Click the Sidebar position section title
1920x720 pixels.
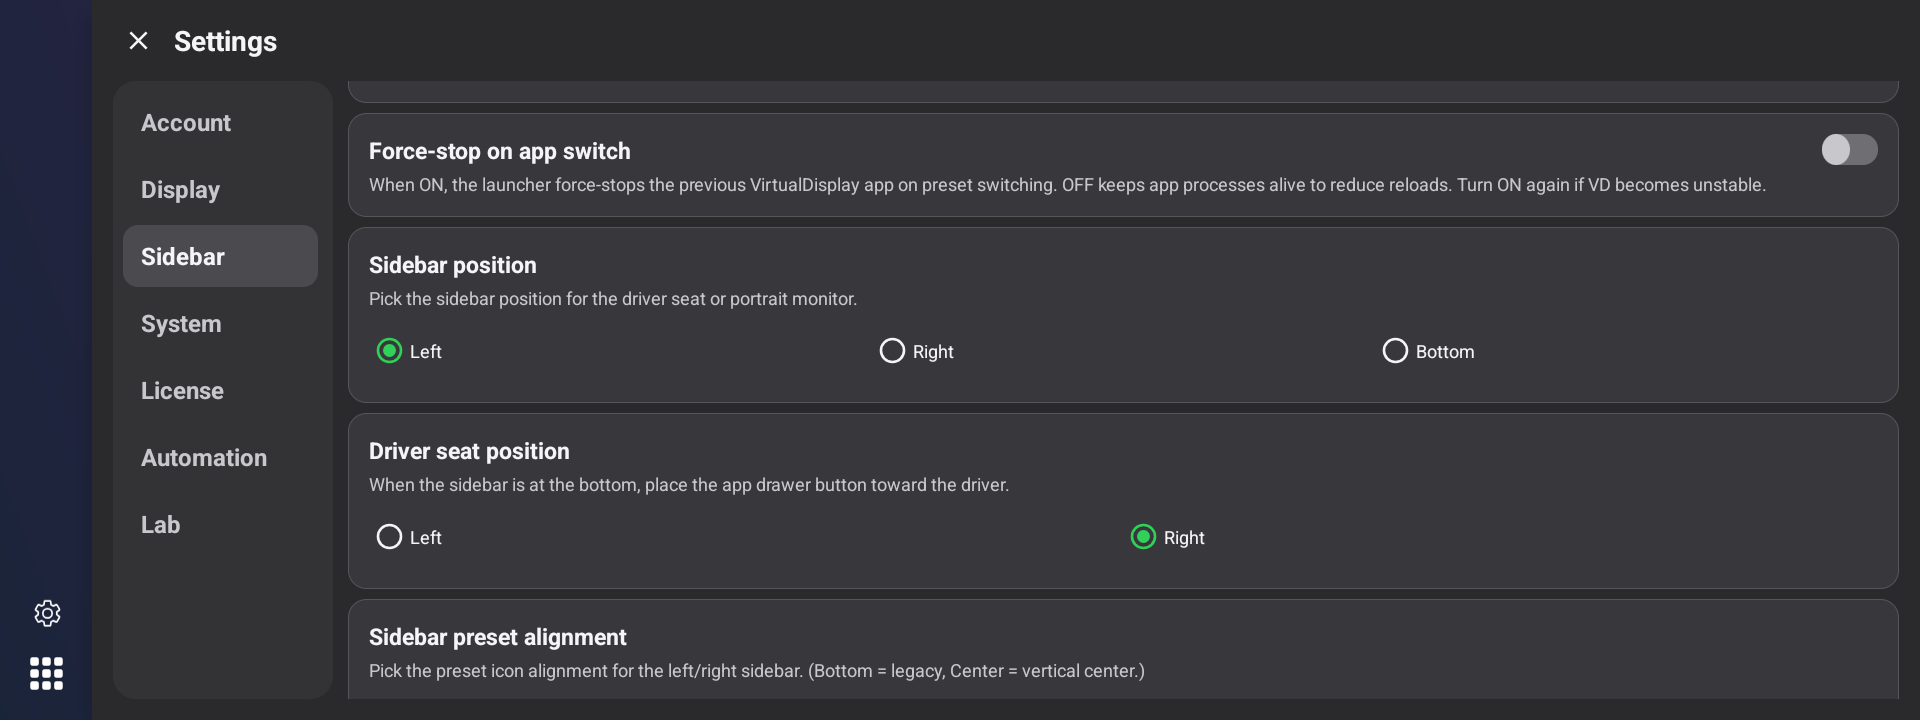click(x=452, y=265)
